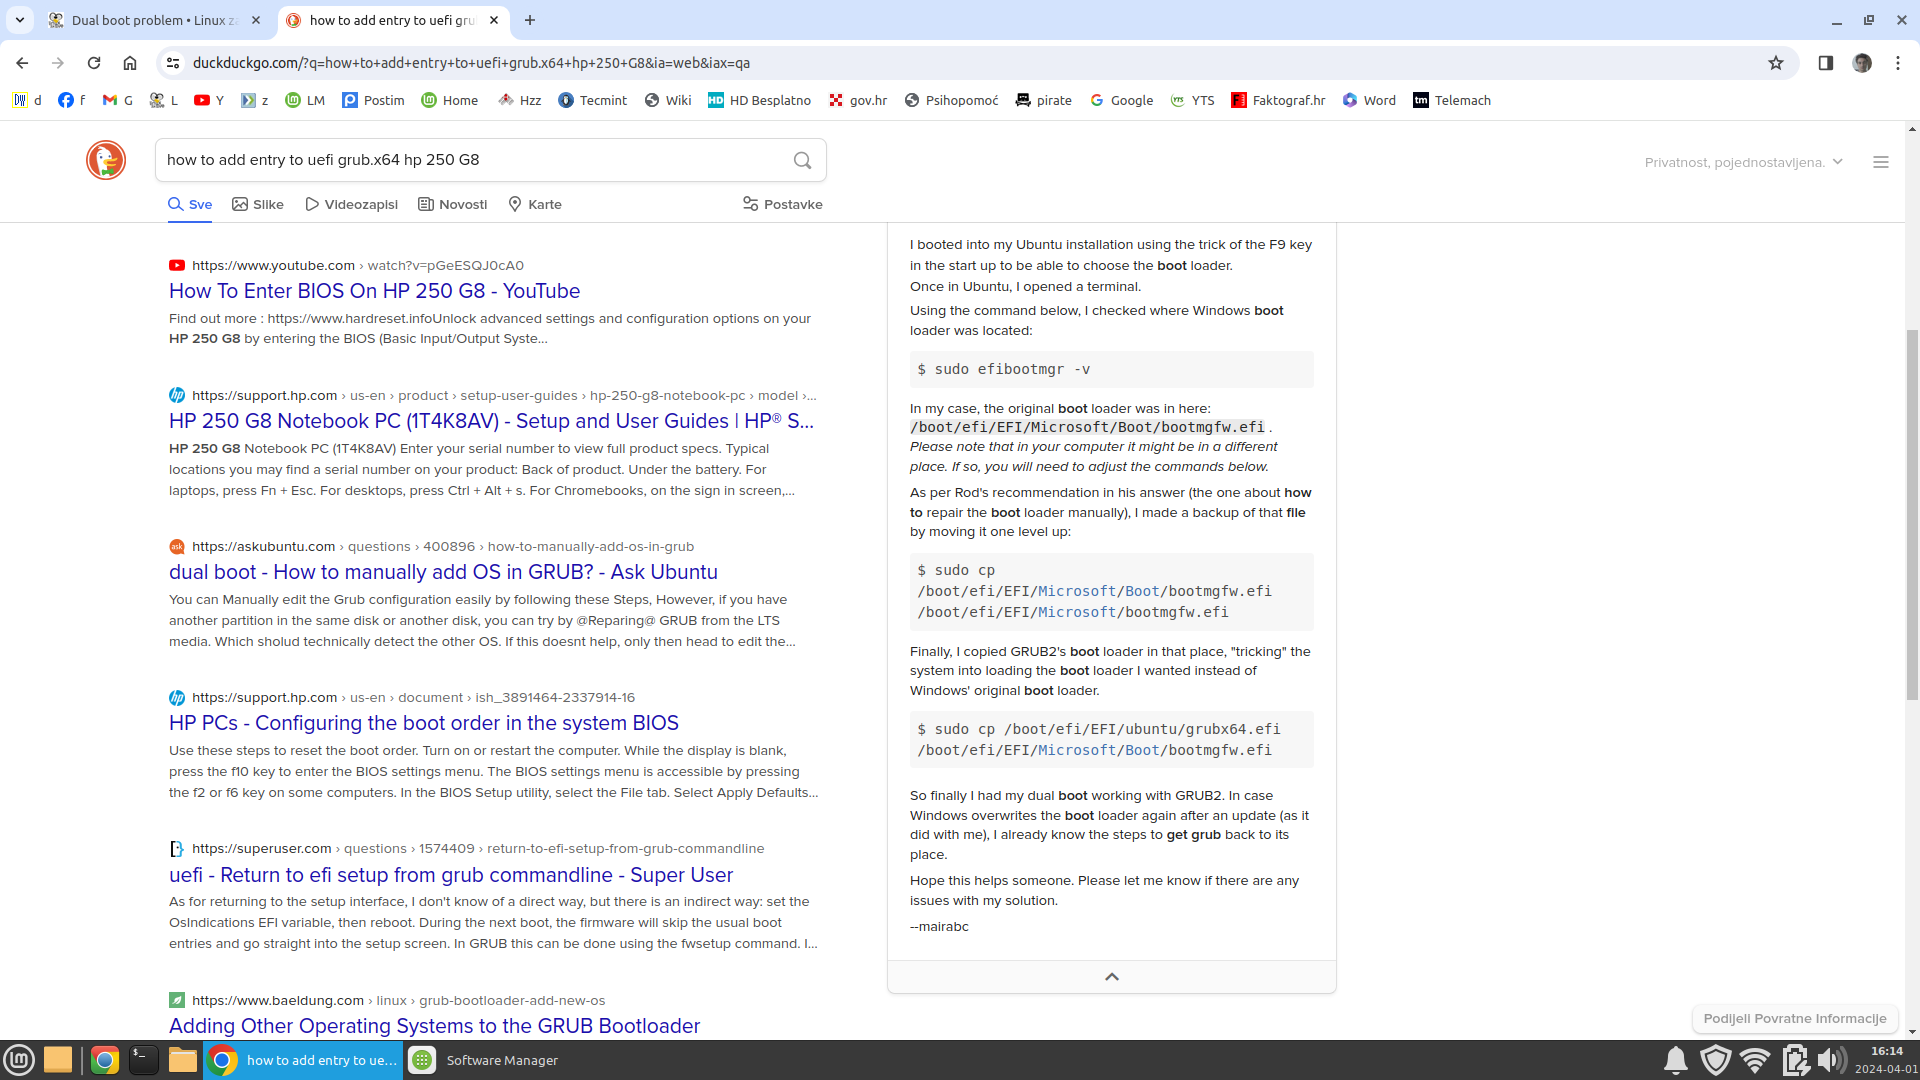This screenshot has height=1080, width=1920.
Task: Go back using the browser back arrow
Action: click(22, 63)
